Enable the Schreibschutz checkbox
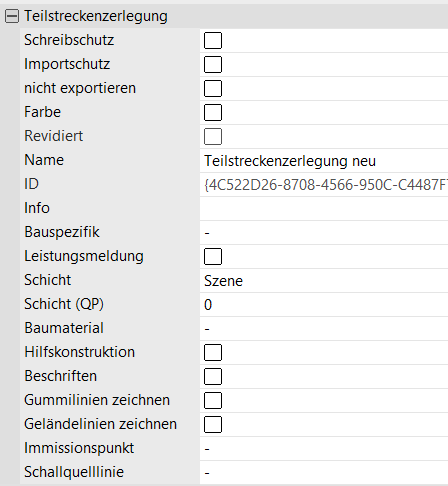The height and width of the screenshot is (486, 448). coord(213,40)
